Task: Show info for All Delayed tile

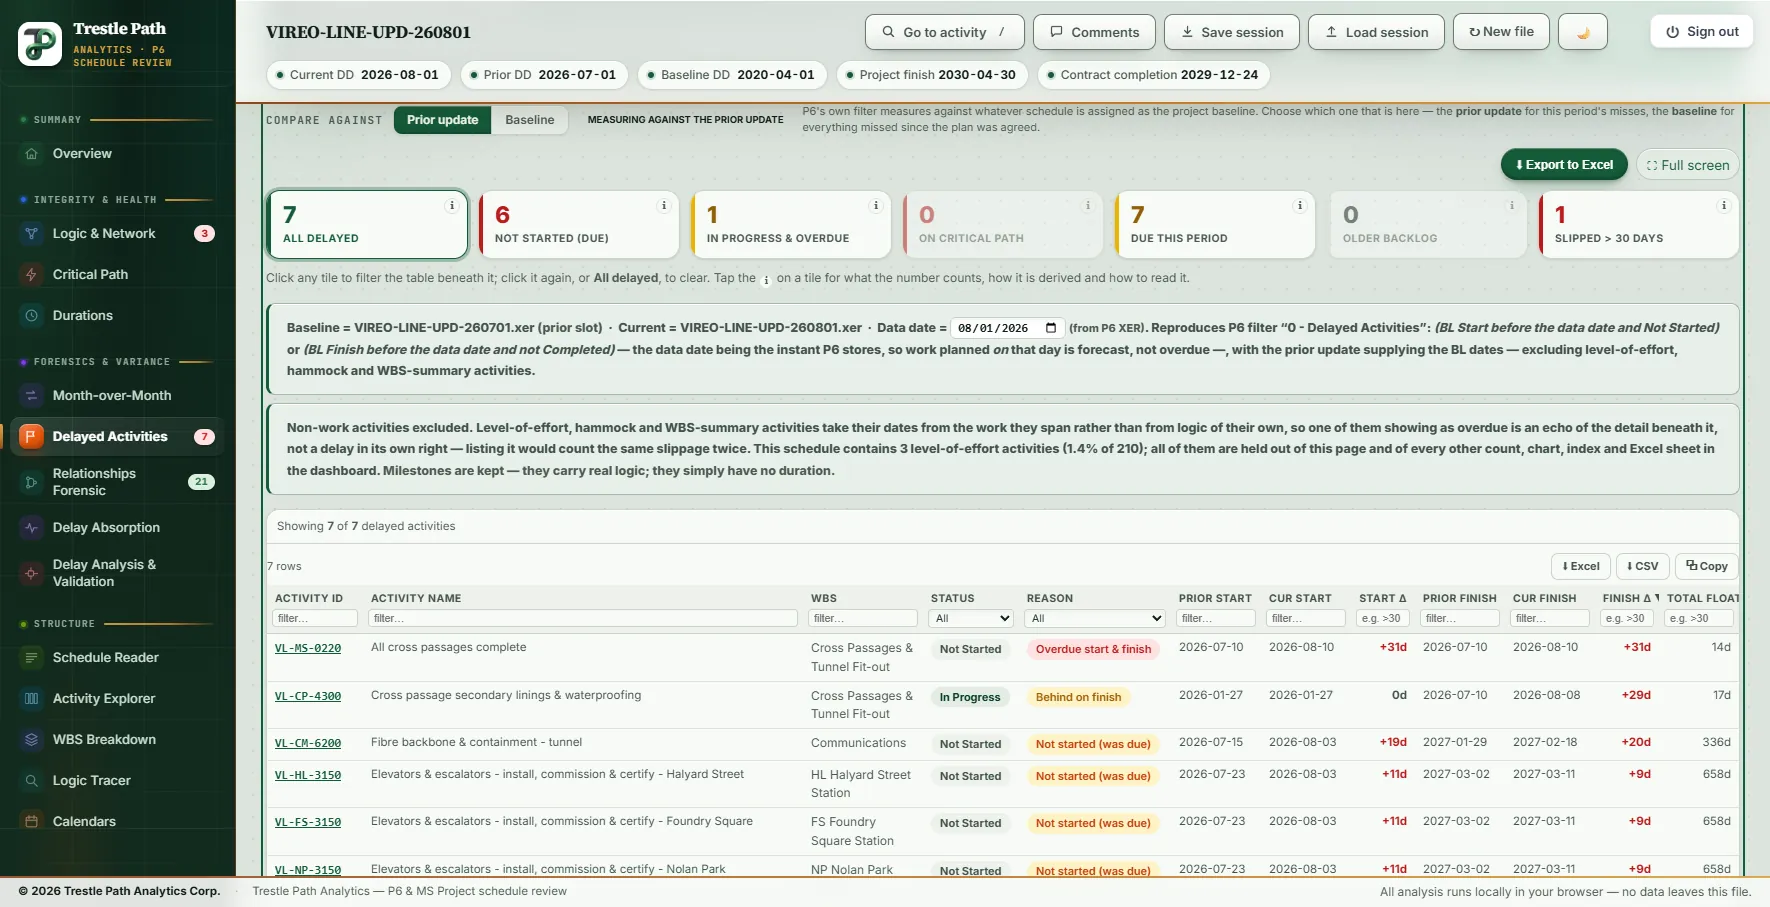Action: click(452, 206)
